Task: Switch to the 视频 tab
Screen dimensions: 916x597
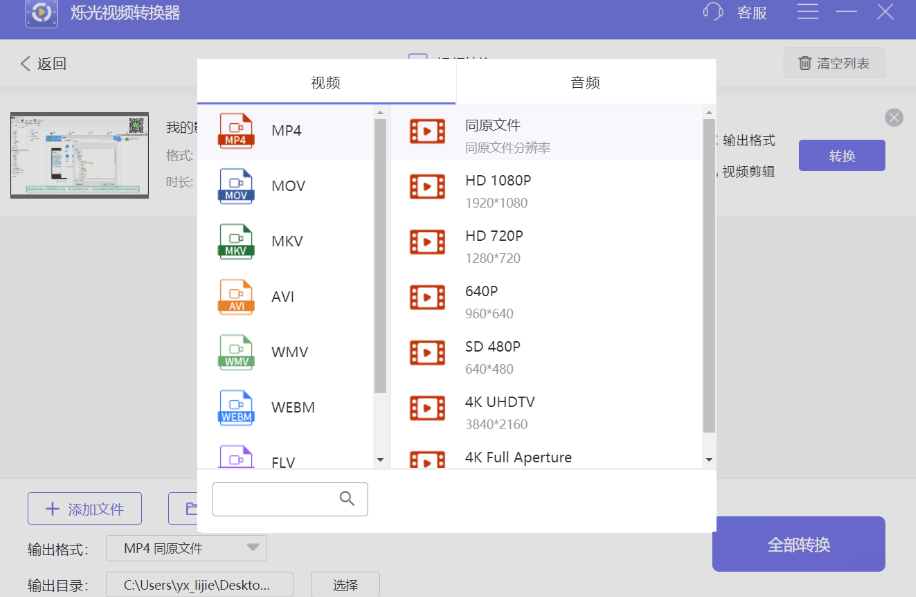Action: [x=325, y=82]
